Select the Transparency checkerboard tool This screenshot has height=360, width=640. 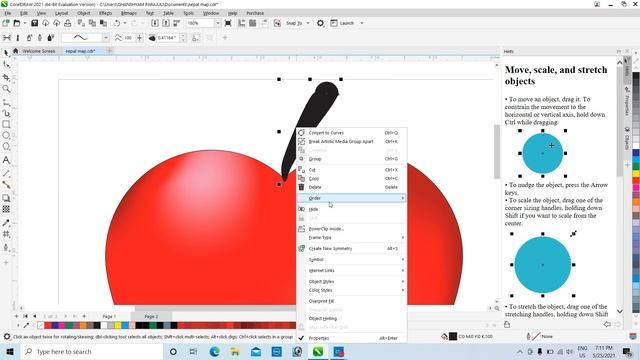[6, 209]
